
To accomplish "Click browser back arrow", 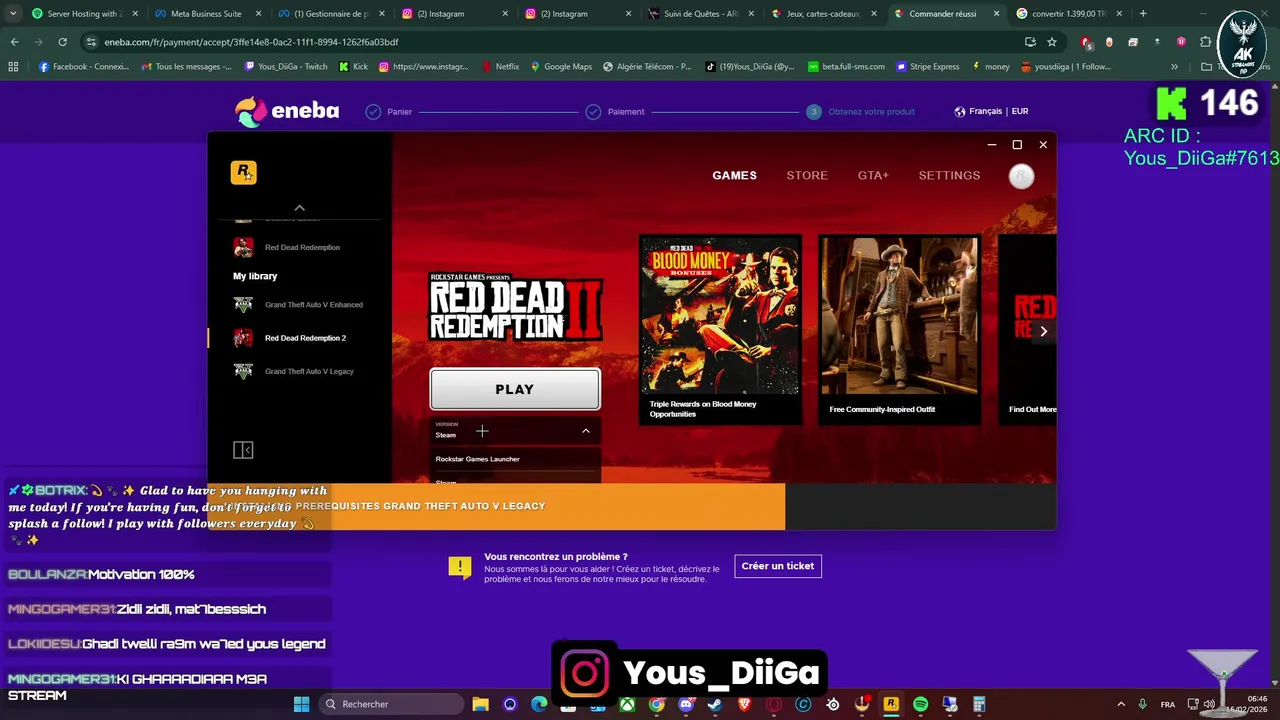I will (14, 42).
